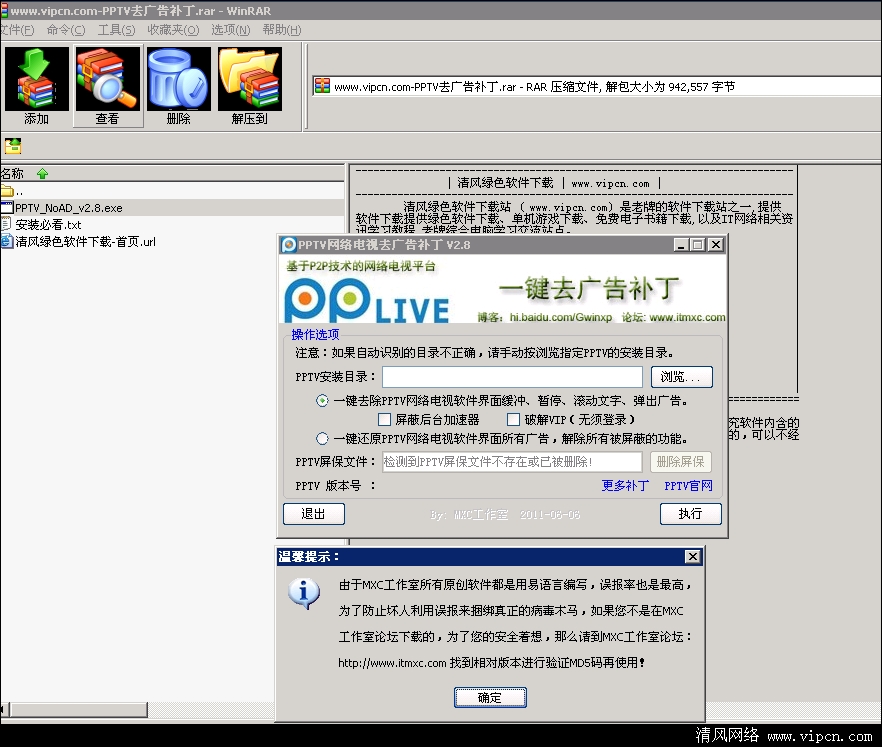
Task: Click the PPTV patch window title icon
Action: coord(289,245)
